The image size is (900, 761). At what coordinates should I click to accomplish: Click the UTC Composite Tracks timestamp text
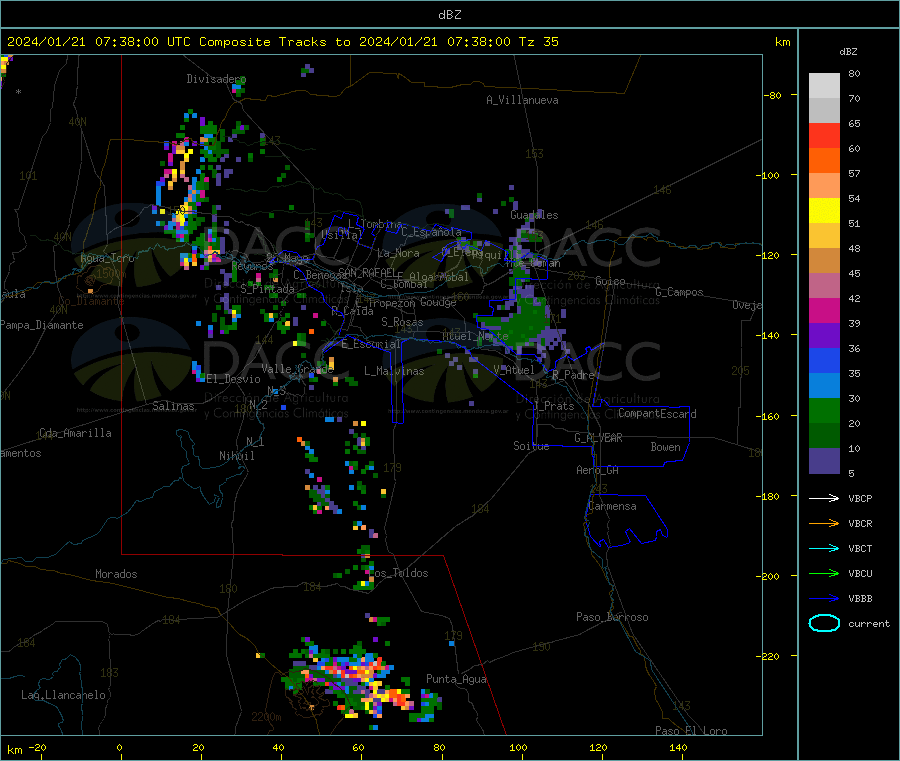tap(283, 42)
